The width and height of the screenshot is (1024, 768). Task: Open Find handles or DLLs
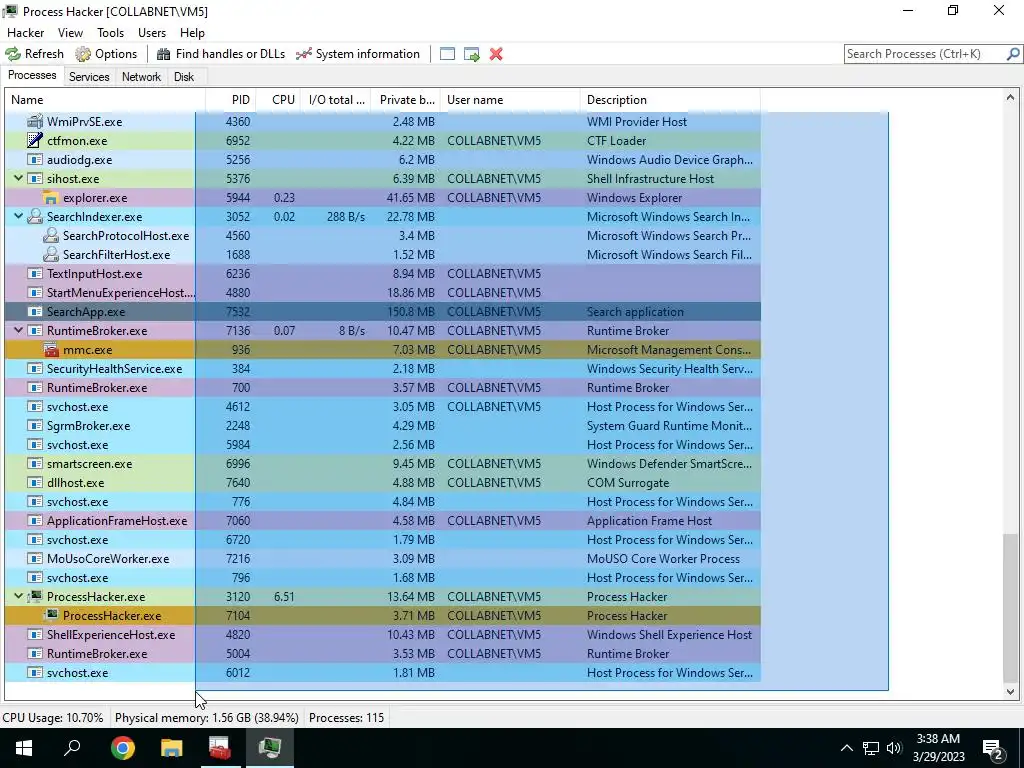[x=221, y=54]
